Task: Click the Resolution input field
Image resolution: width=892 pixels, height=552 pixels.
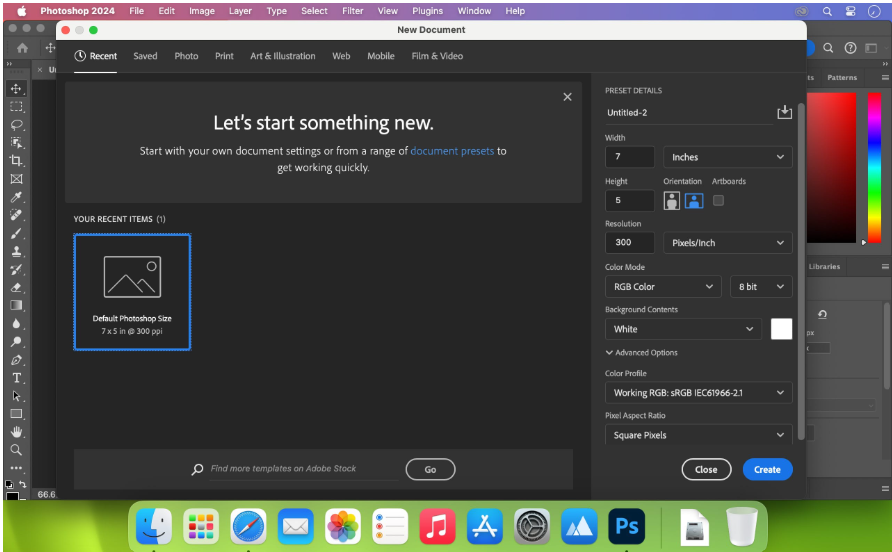Action: click(x=630, y=242)
